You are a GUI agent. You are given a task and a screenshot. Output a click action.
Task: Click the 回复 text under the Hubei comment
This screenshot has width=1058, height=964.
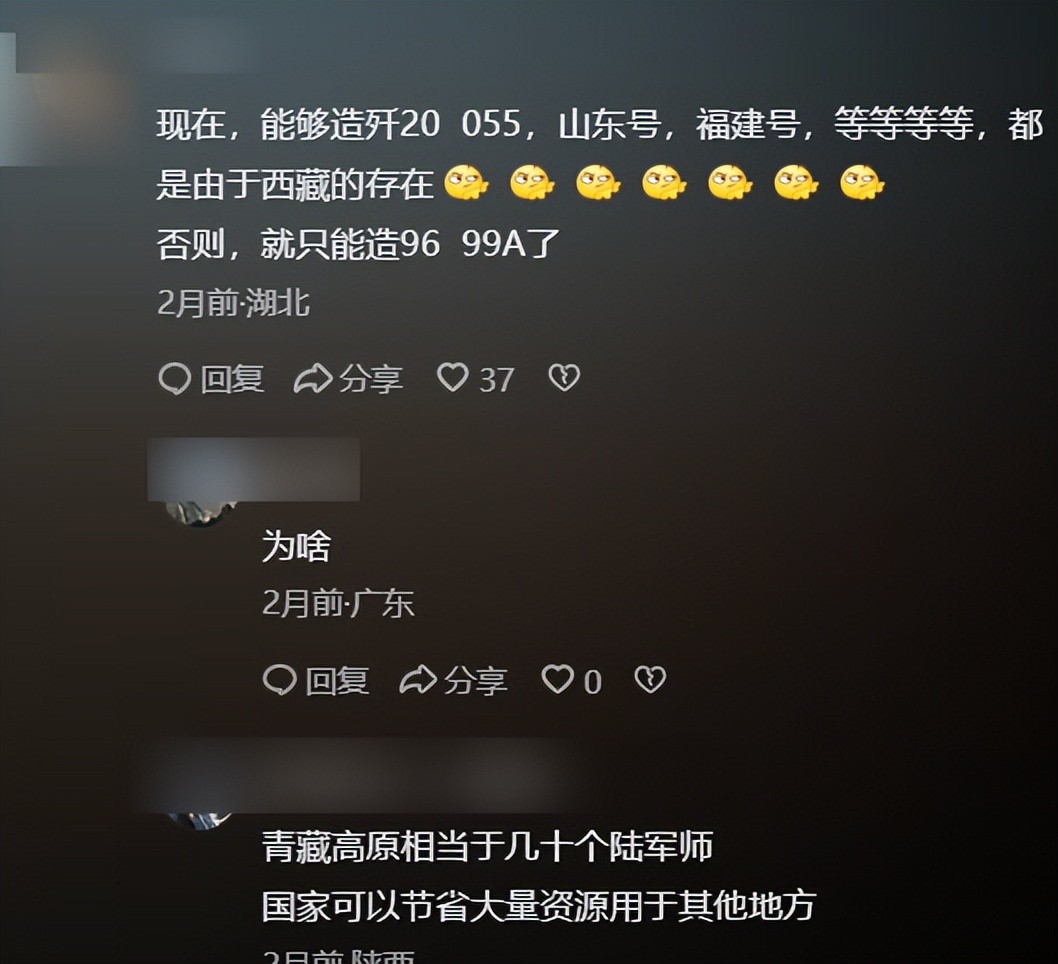232,378
